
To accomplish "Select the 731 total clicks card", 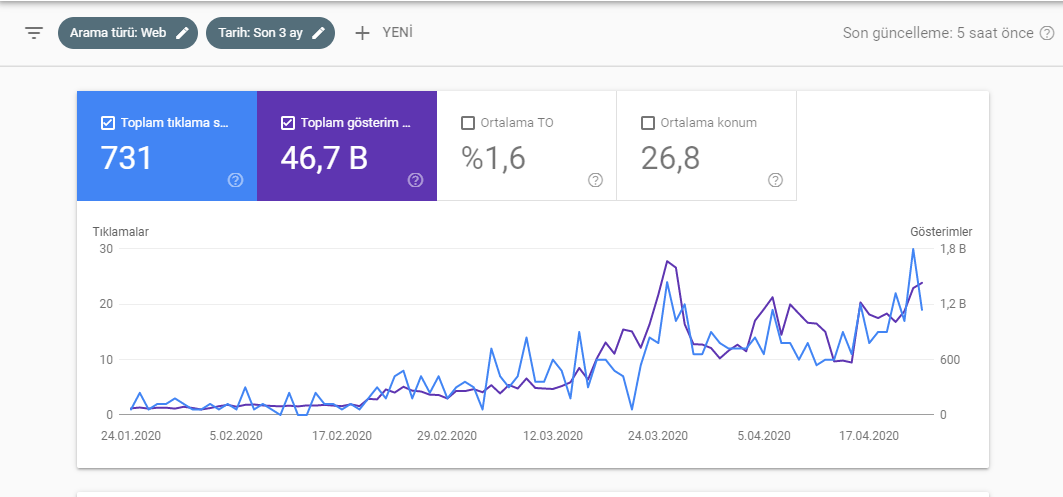I will click(167, 146).
